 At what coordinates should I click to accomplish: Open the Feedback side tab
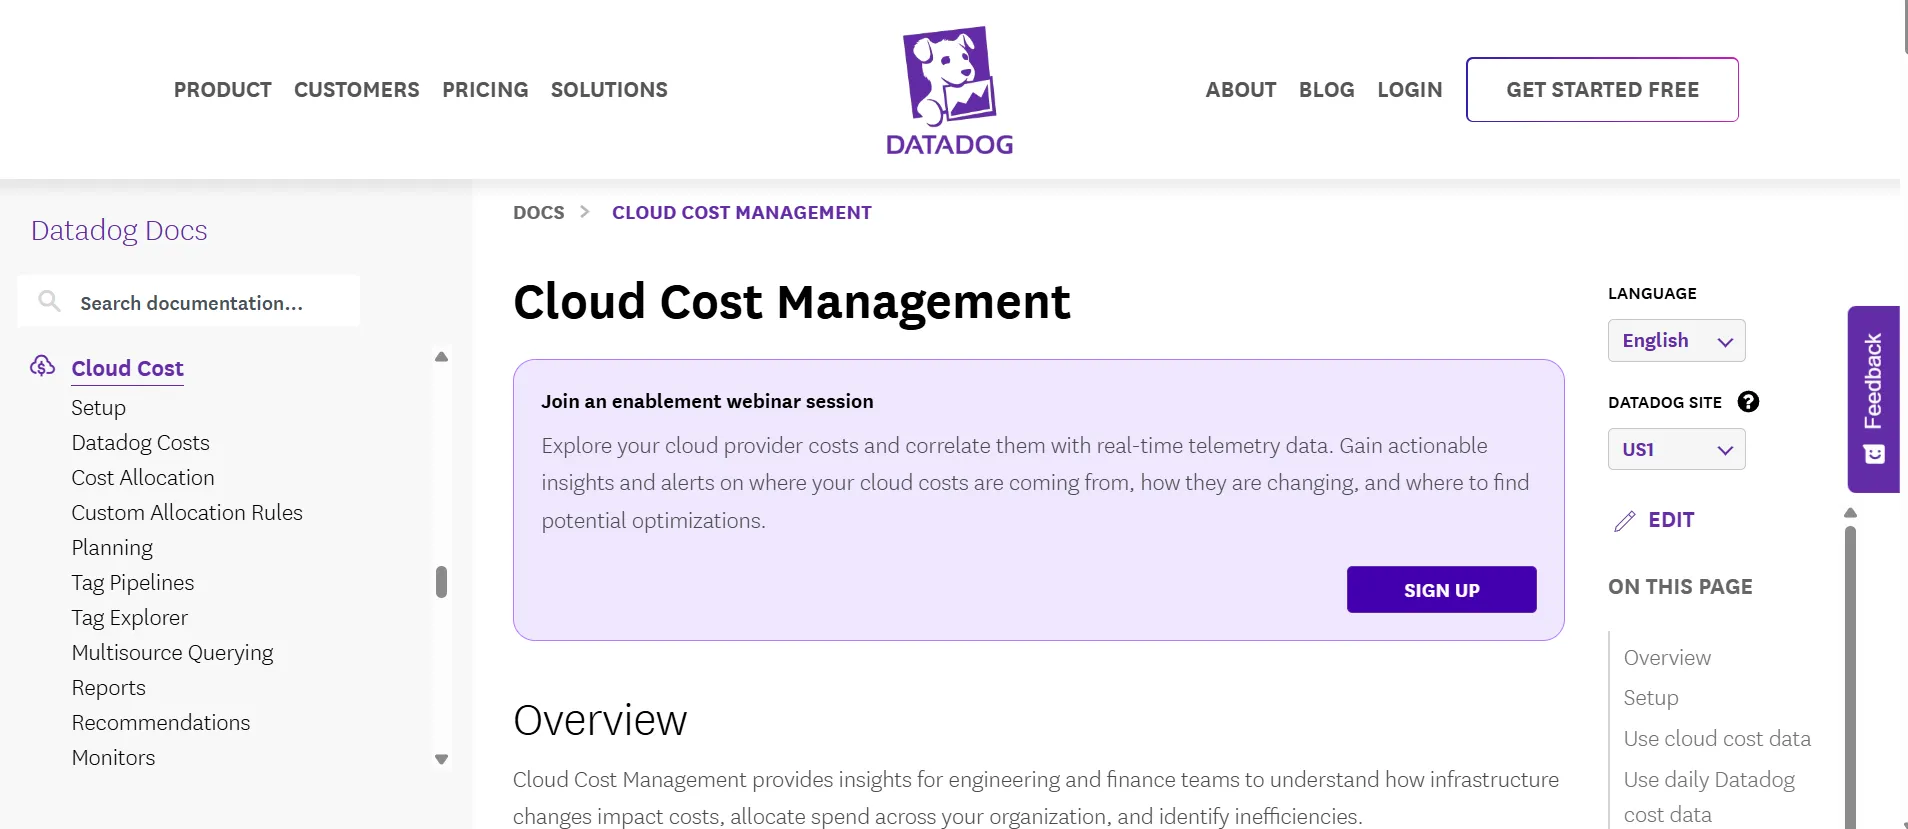click(x=1874, y=399)
